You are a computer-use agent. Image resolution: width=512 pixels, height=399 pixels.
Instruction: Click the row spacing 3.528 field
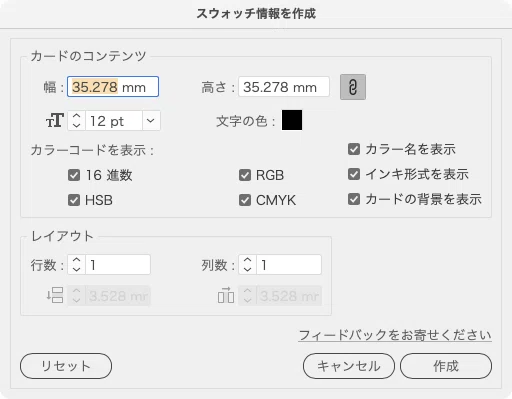118,295
